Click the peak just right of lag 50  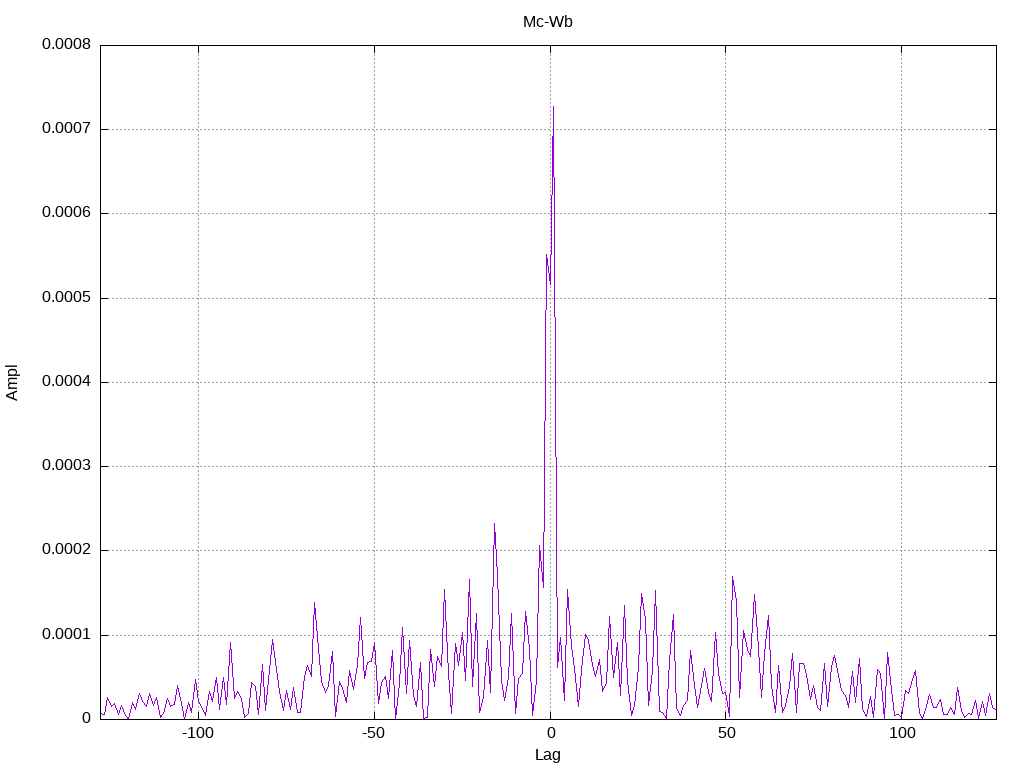tap(733, 577)
